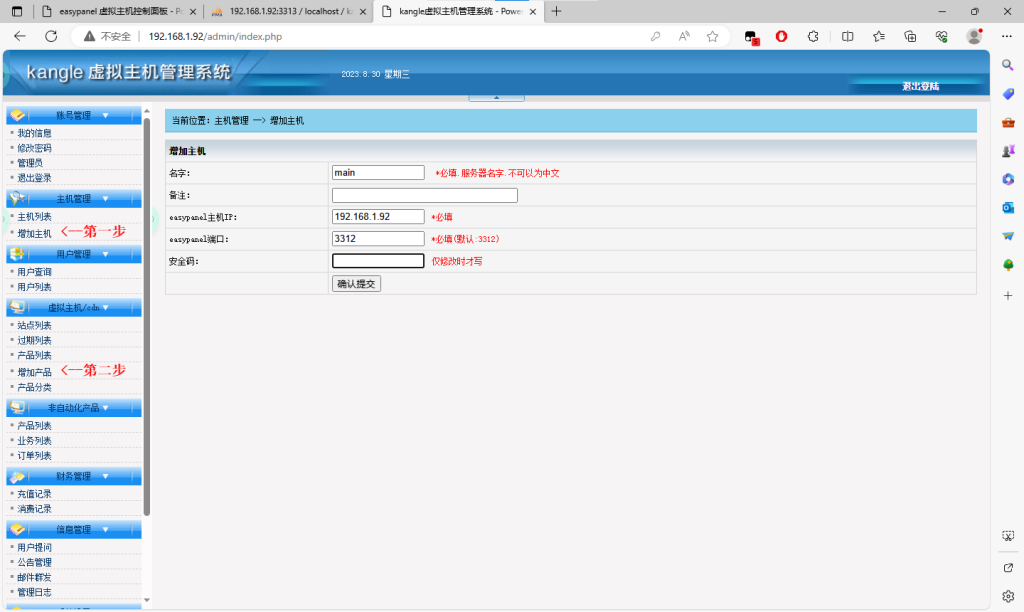The height and width of the screenshot is (612, 1024).
Task: Focus the easypanel端口 port field
Action: (x=378, y=239)
